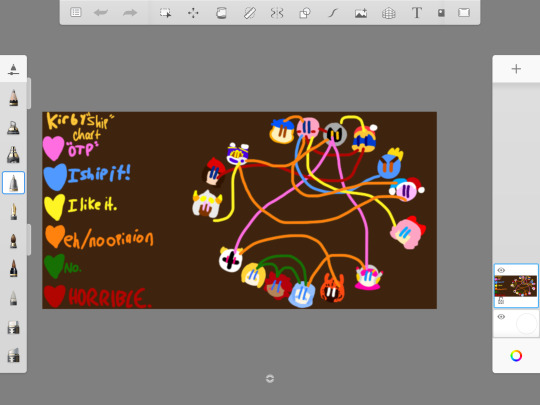
Task: Add a new layer with plus button
Action: click(516, 69)
